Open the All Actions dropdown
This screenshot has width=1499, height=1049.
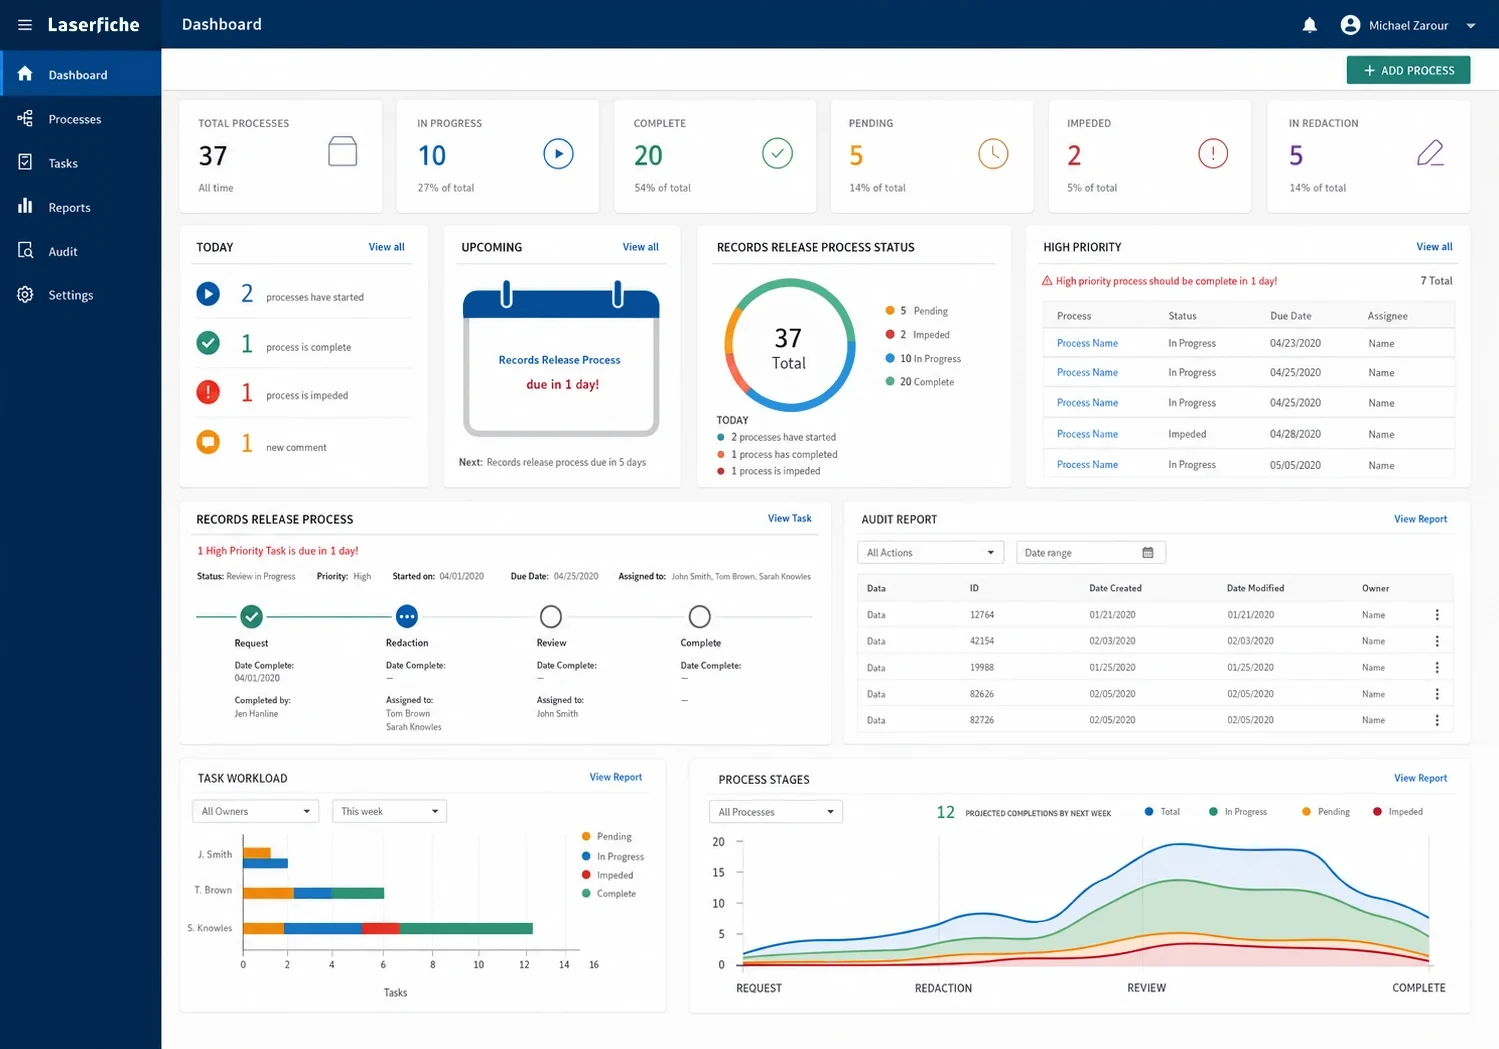(930, 552)
